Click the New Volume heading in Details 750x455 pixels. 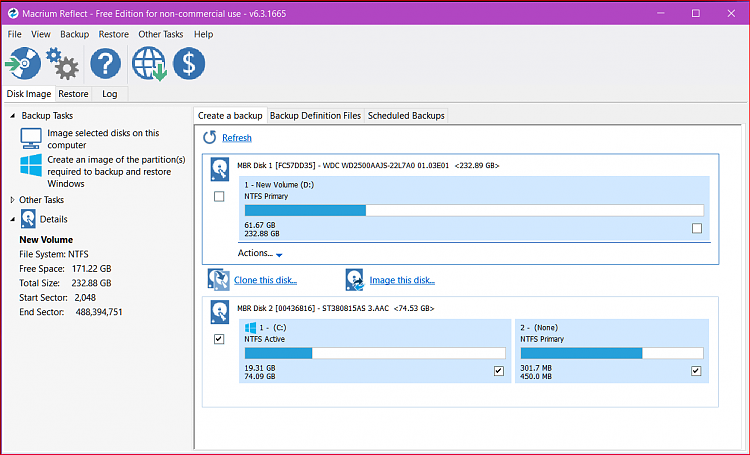tap(46, 240)
